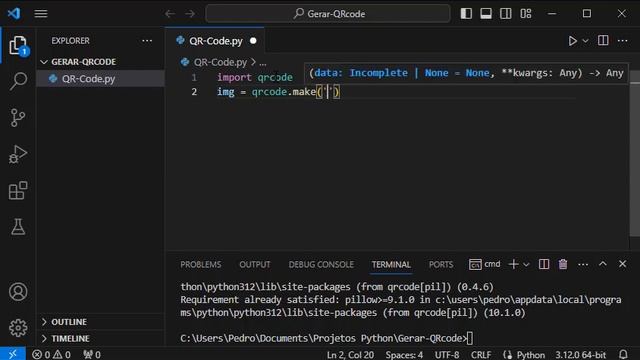Click the terminal command prompt line
The width and height of the screenshot is (640, 360).
[327, 338]
